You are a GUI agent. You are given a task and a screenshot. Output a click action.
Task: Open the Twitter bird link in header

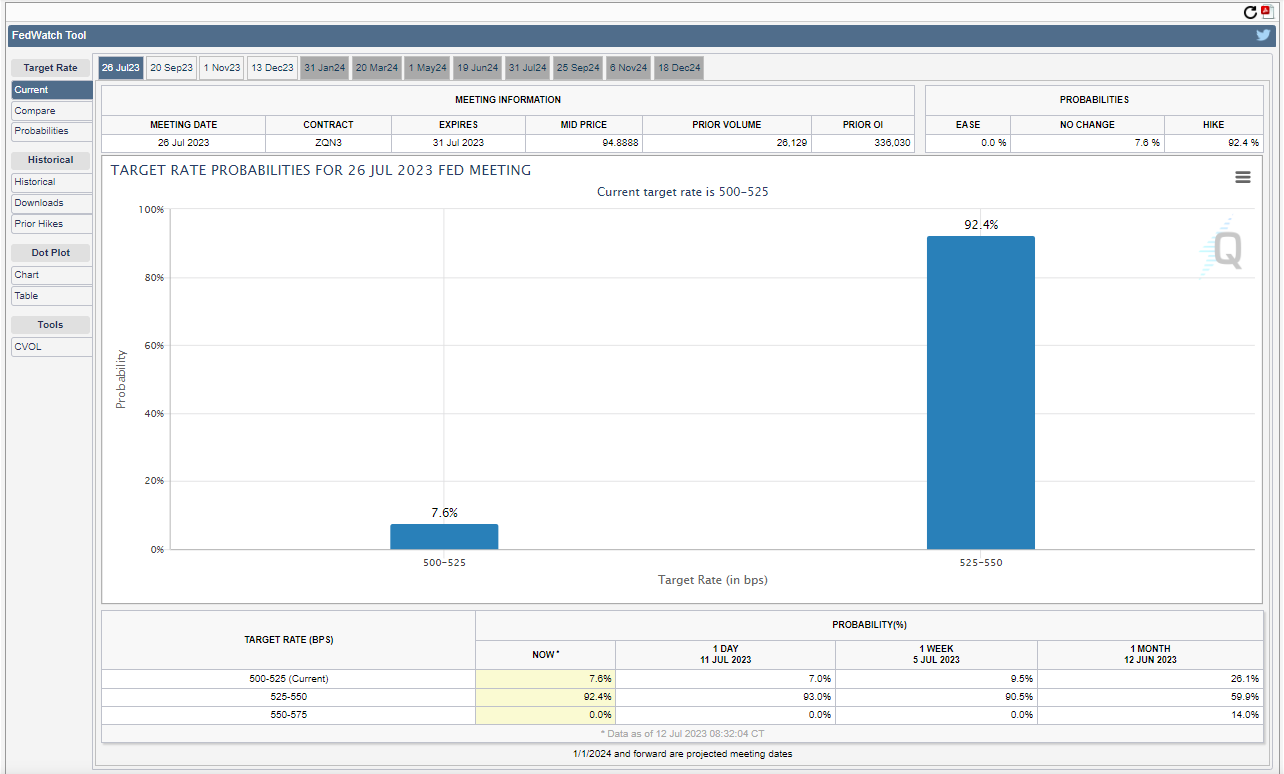click(1263, 35)
